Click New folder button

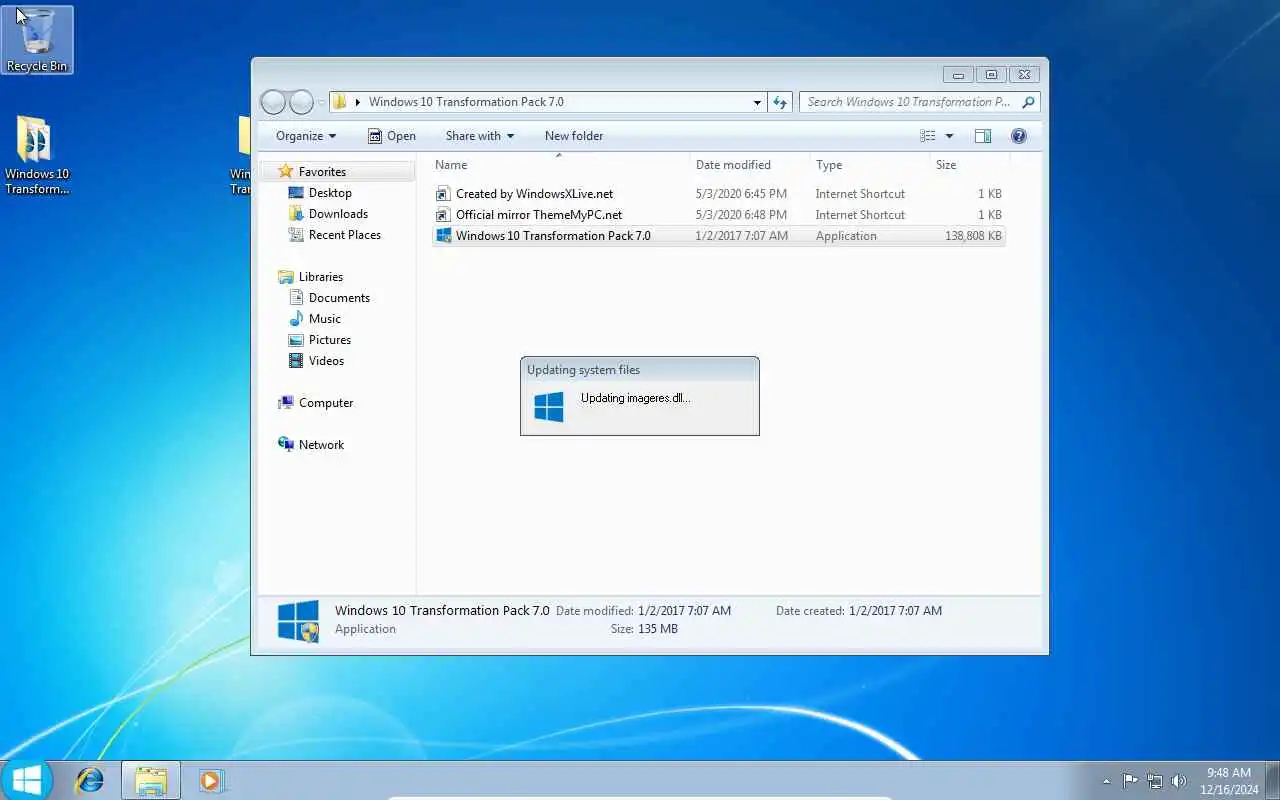pyautogui.click(x=574, y=136)
